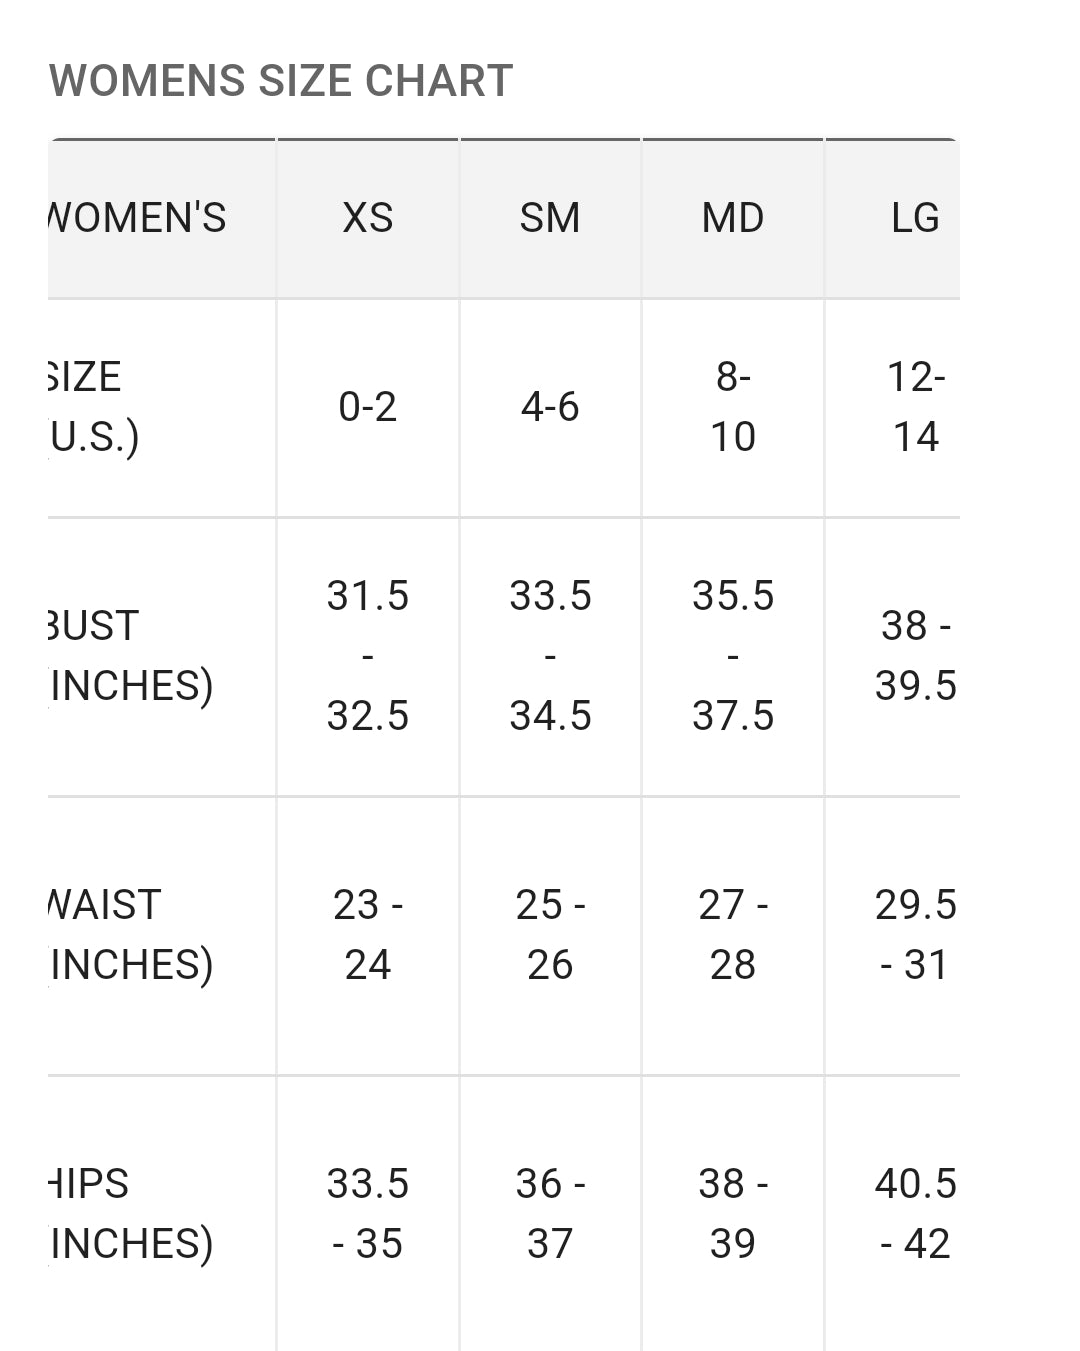Select the XS column header
This screenshot has width=1080, height=1351.
coord(367,218)
